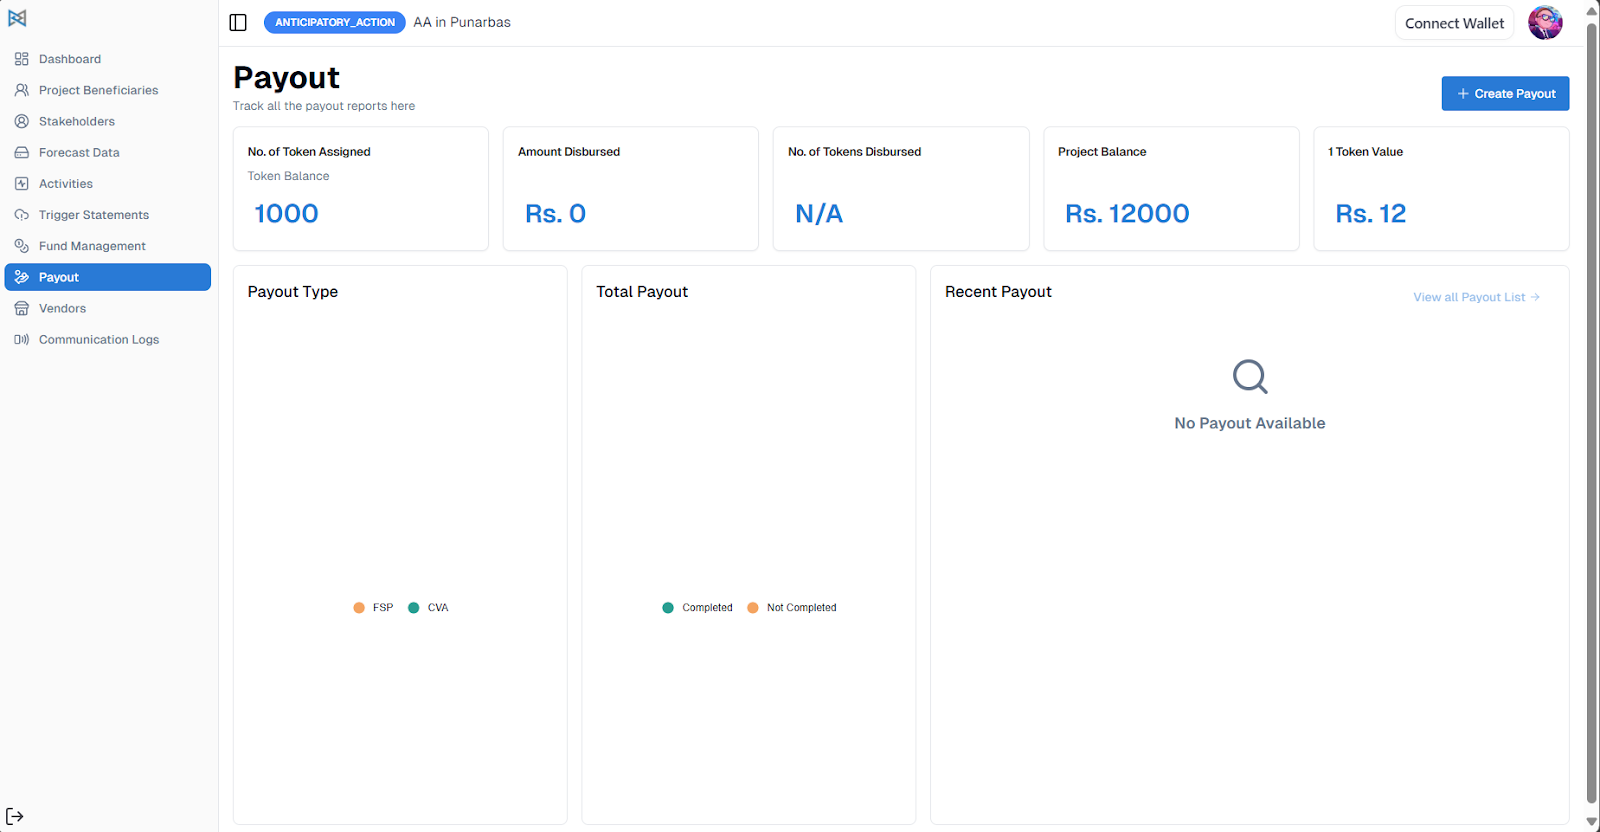Click the Create Payout button
The height and width of the screenshot is (832, 1600).
point(1505,93)
